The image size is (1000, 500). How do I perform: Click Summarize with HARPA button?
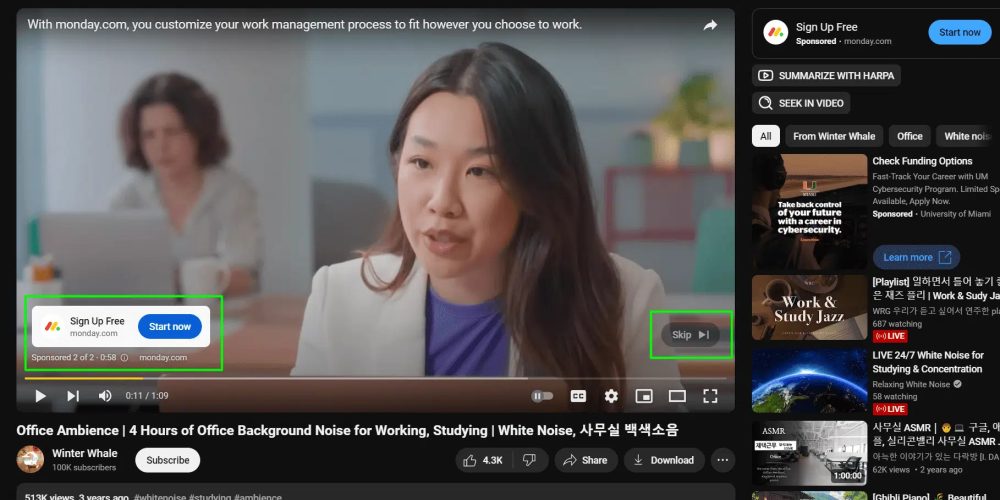[x=826, y=75]
